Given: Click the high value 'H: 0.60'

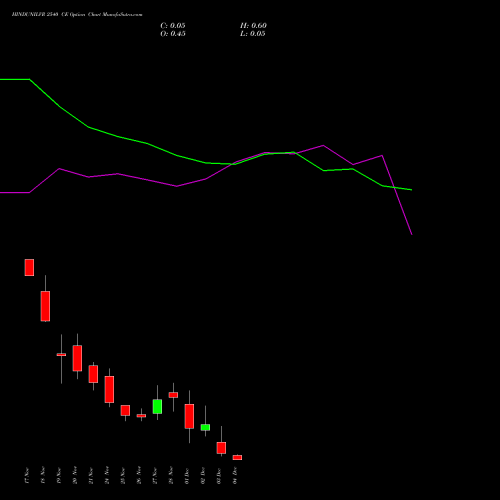Looking at the screenshot, I should coord(253,26).
